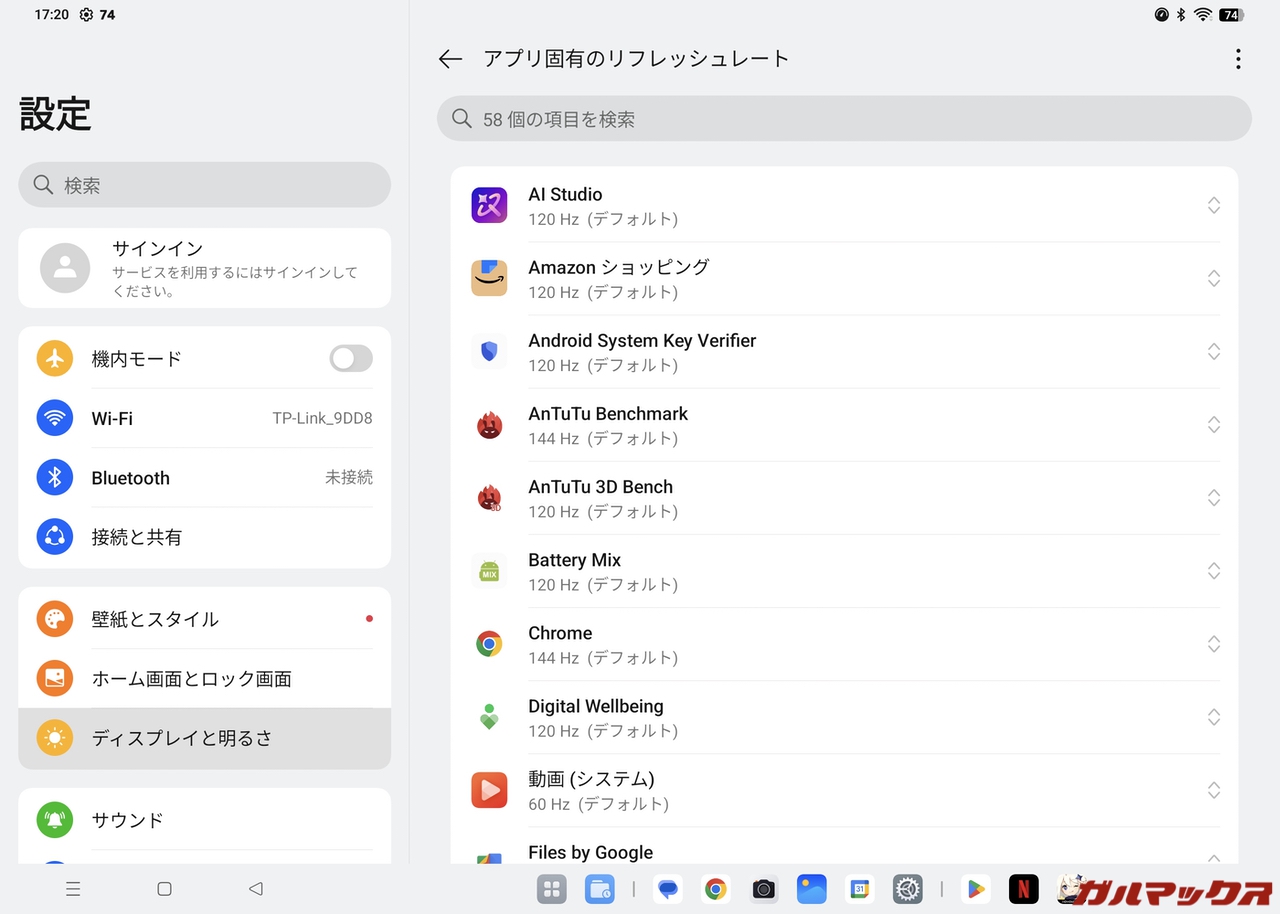The width and height of the screenshot is (1280, 914).
Task: Tap the settings search field
Action: coord(204,185)
